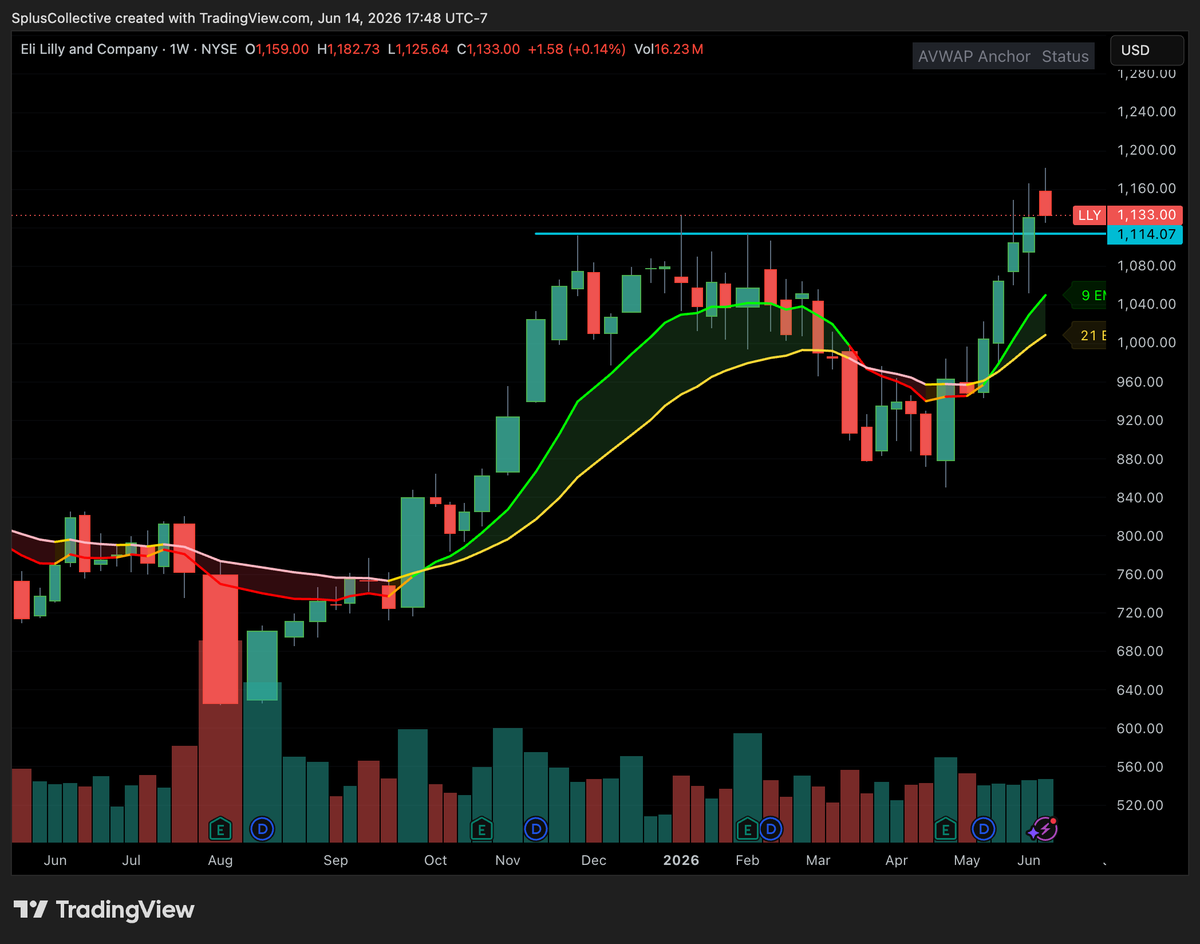The image size is (1200, 944).
Task: Click the 1,000.00 price axis label
Action: pyautogui.click(x=1147, y=343)
